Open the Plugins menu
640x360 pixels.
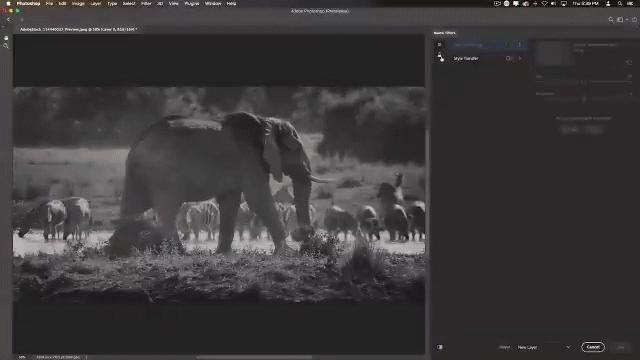tap(192, 4)
